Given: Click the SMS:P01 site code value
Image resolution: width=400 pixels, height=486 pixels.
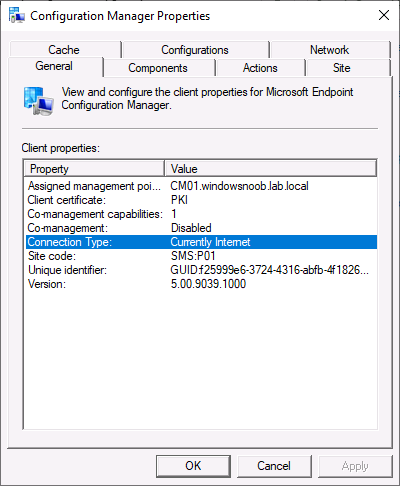Looking at the screenshot, I should [193, 256].
